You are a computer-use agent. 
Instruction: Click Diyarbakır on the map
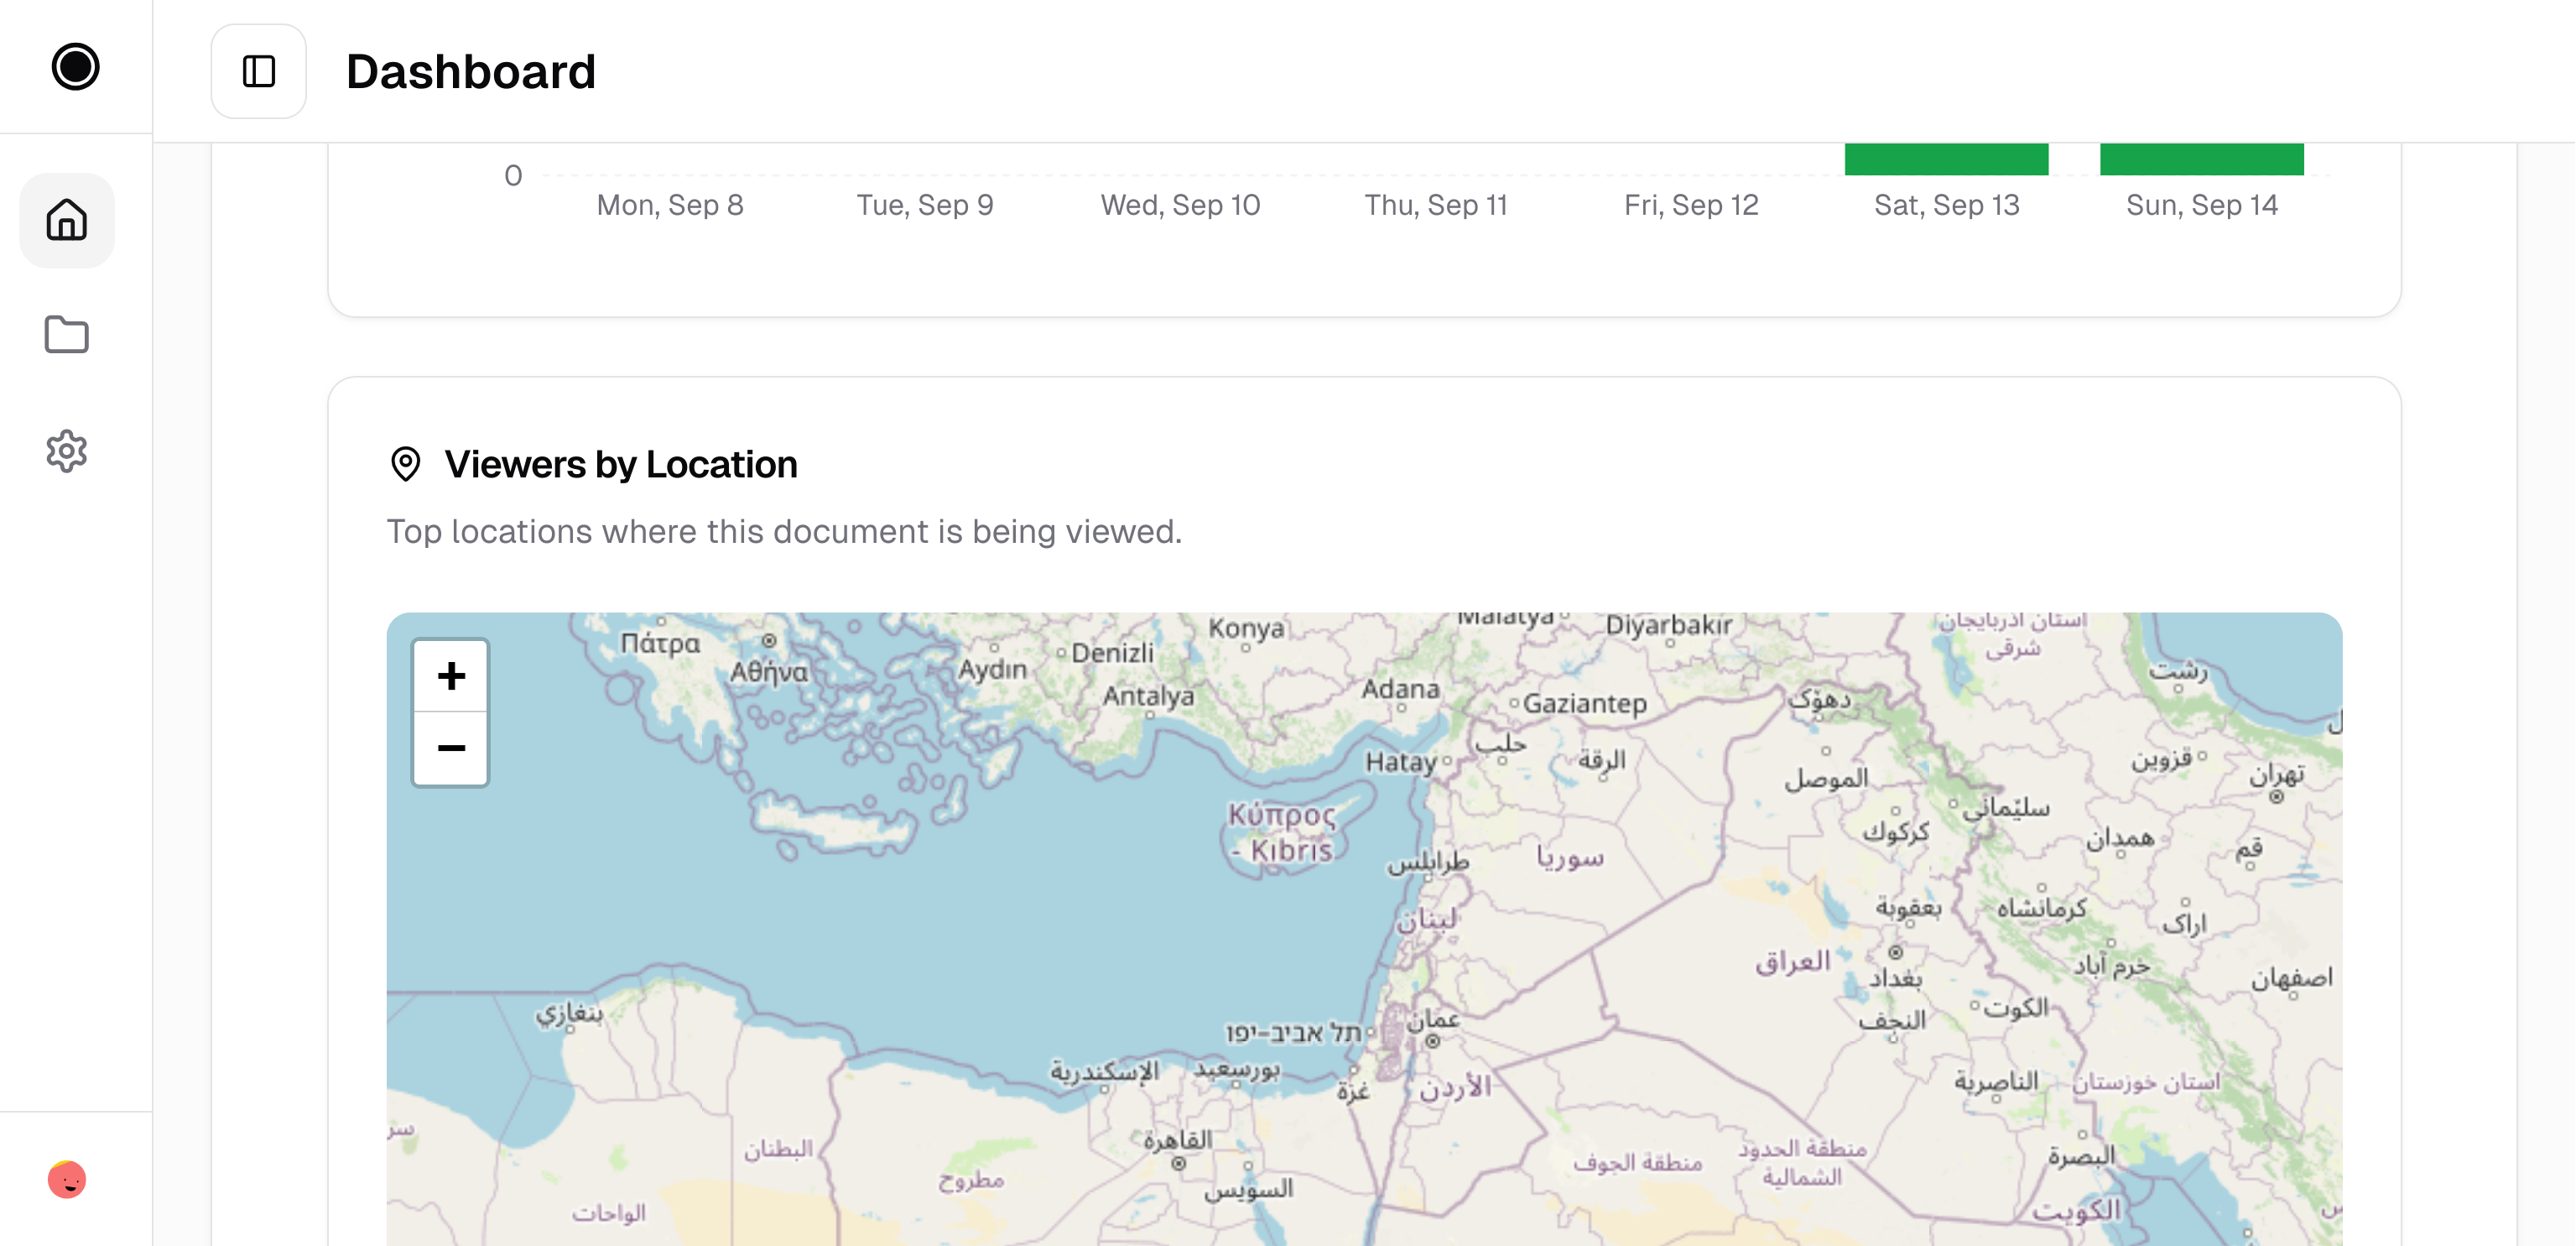(1668, 625)
